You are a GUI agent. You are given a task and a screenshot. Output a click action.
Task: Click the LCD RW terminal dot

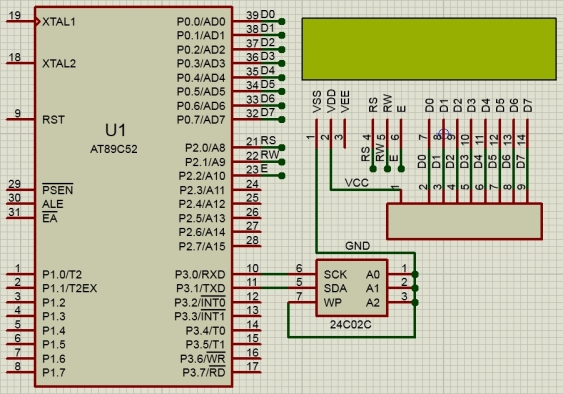point(387,168)
